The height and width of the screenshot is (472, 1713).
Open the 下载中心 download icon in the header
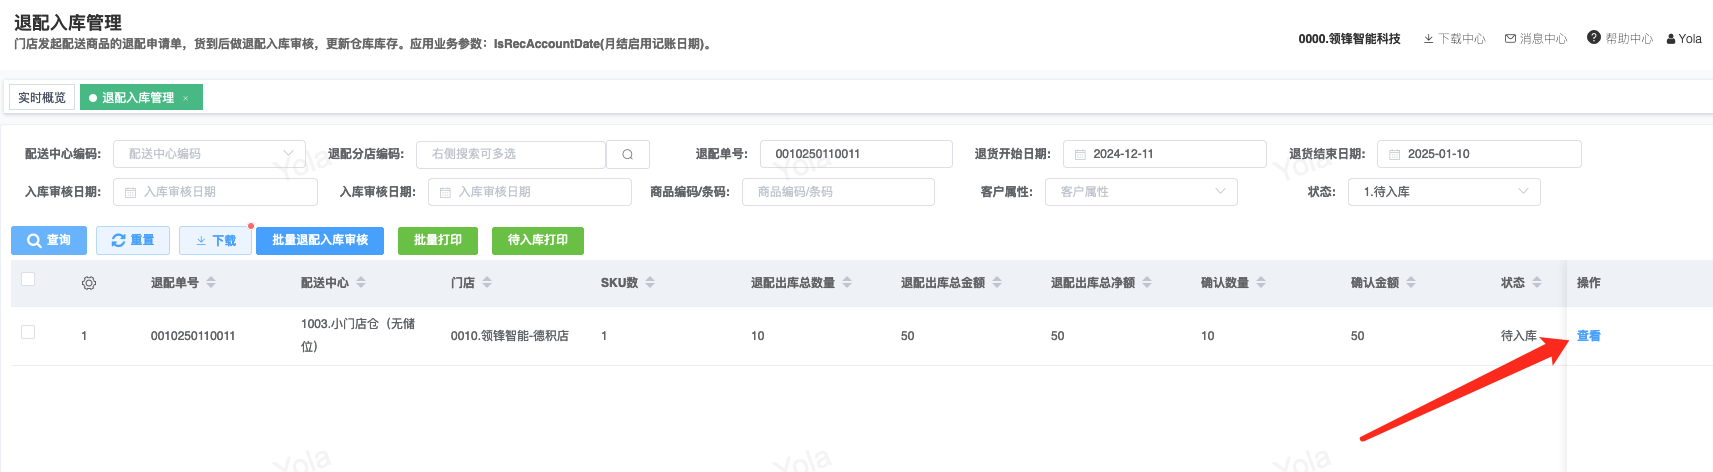(x=1429, y=39)
